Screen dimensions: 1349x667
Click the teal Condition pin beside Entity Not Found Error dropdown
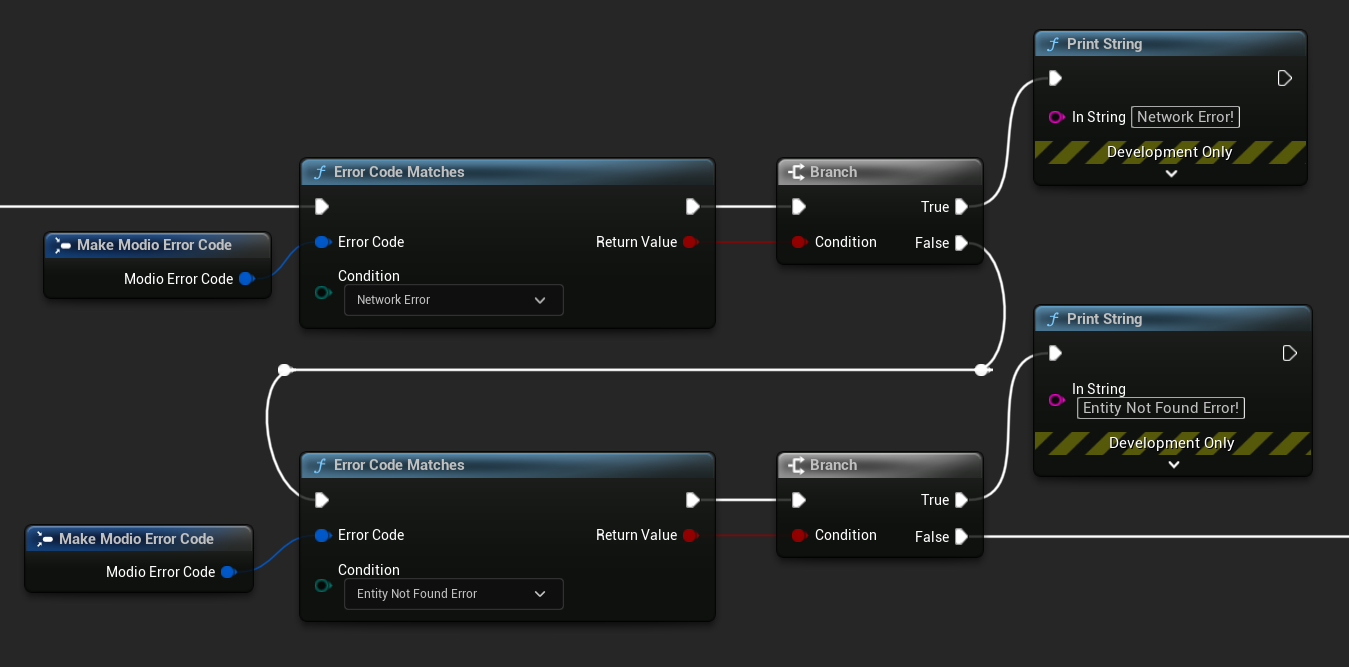[x=322, y=586]
